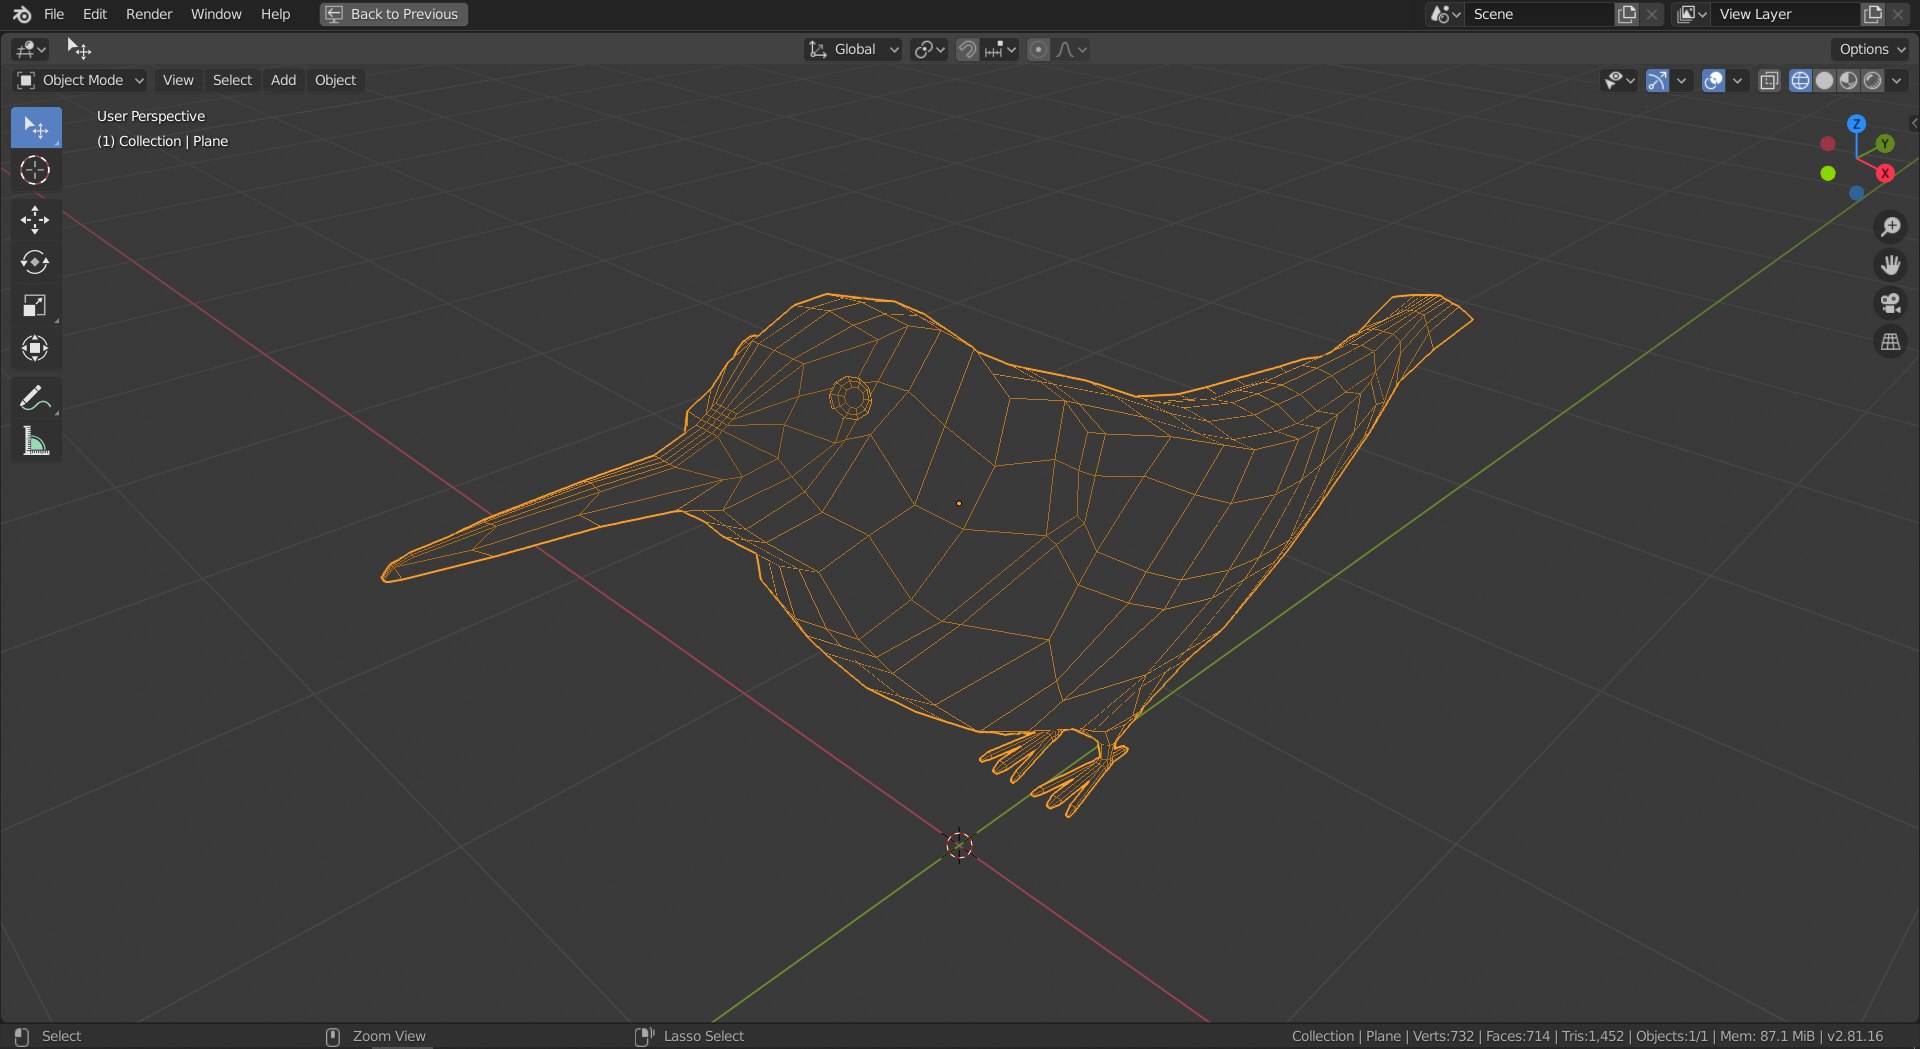The height and width of the screenshot is (1049, 1920).
Task: Activate the combined Transform tool
Action: coord(36,349)
